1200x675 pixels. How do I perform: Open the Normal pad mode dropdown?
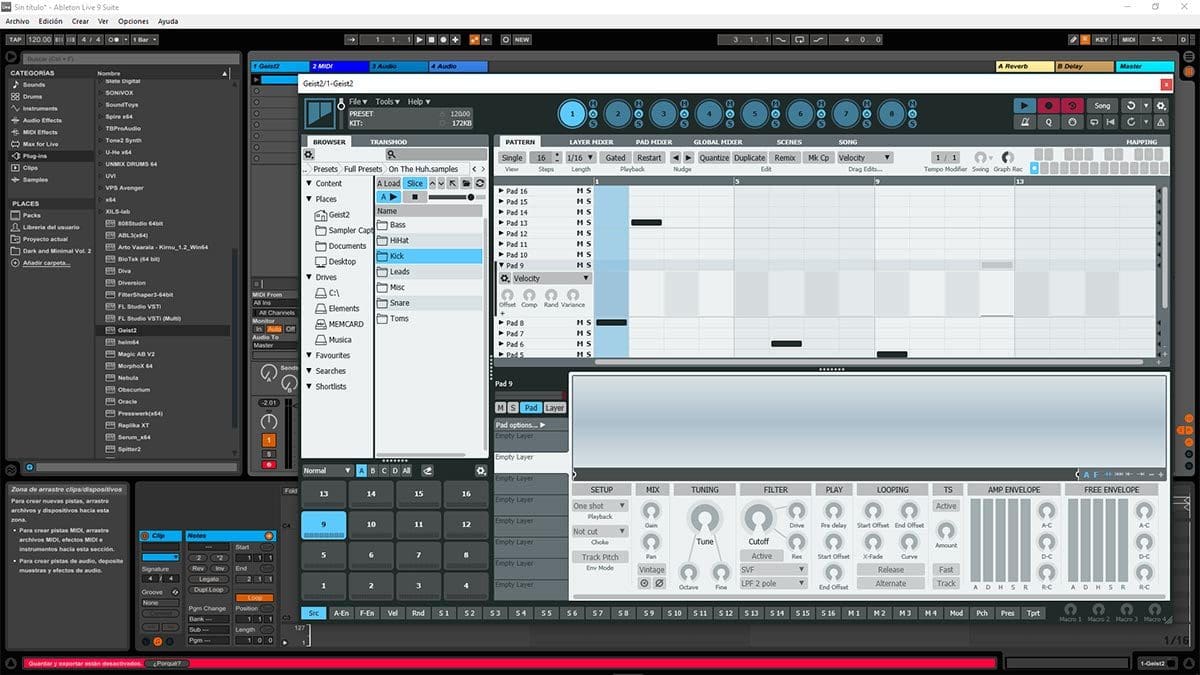(327, 470)
